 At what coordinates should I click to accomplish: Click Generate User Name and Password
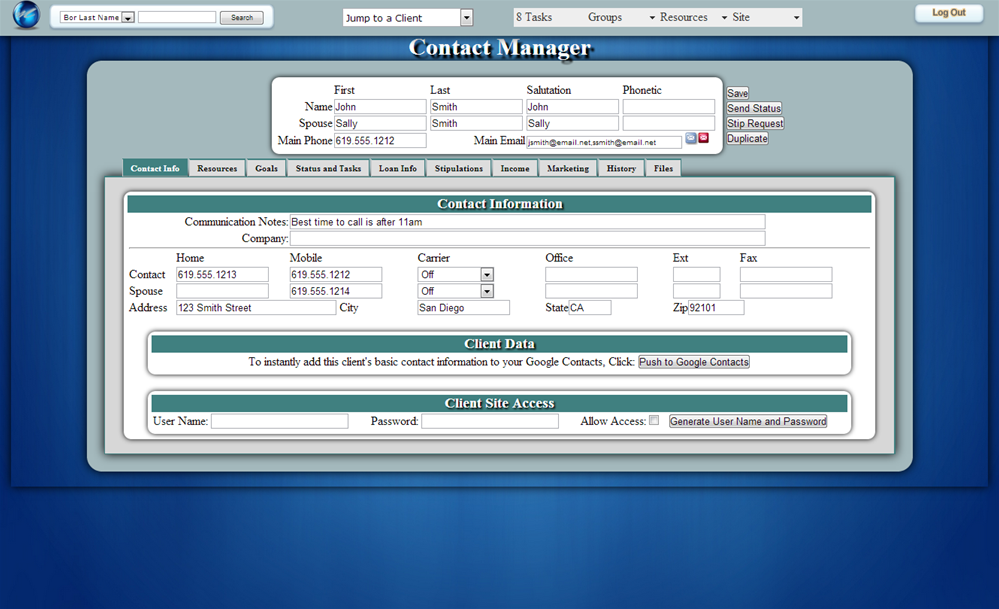(747, 421)
